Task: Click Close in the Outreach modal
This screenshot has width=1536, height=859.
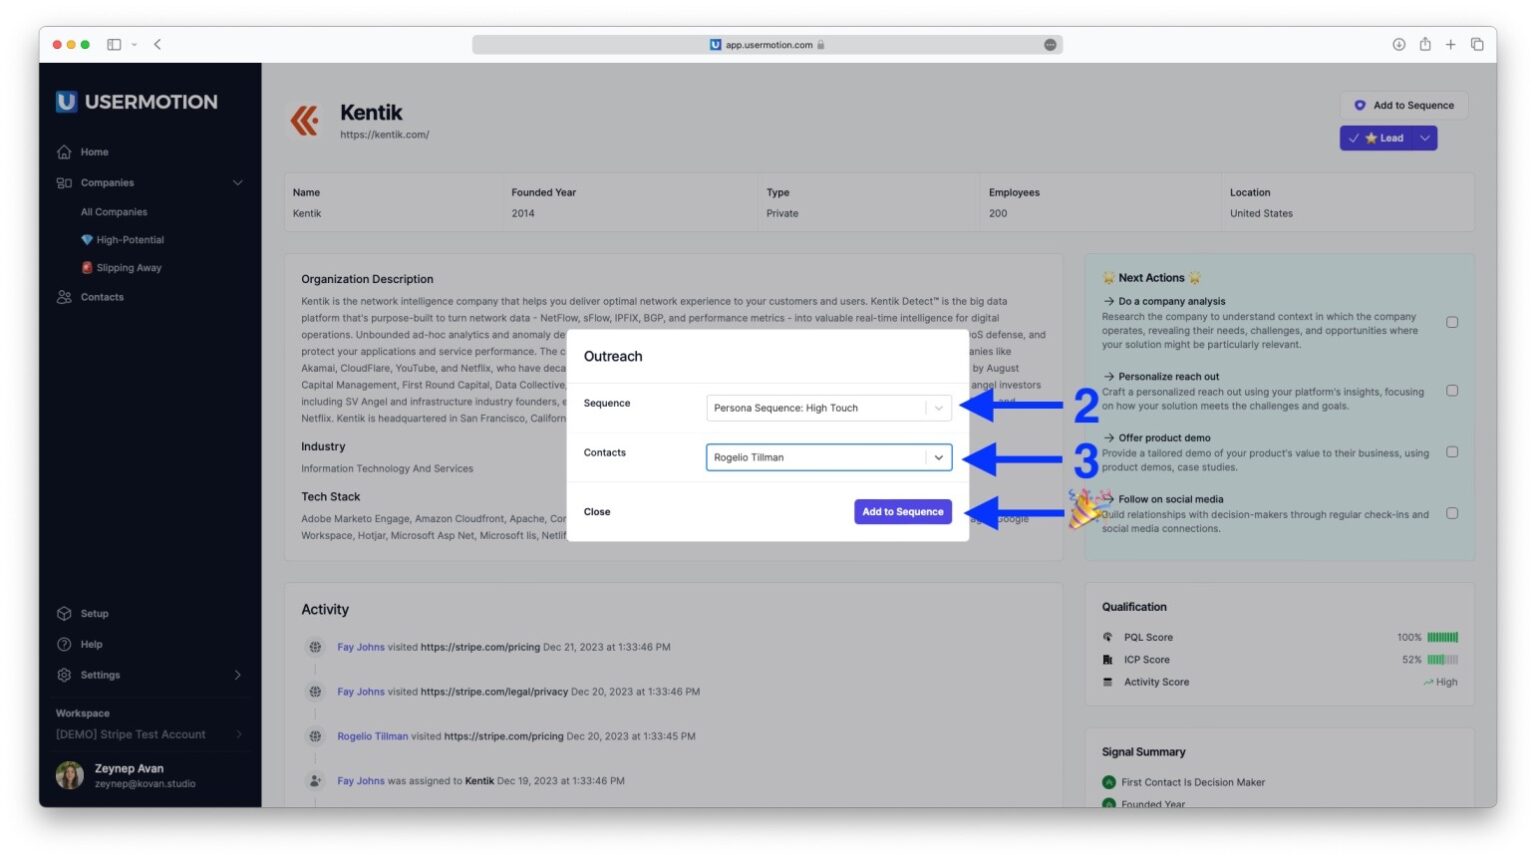Action: coord(597,511)
